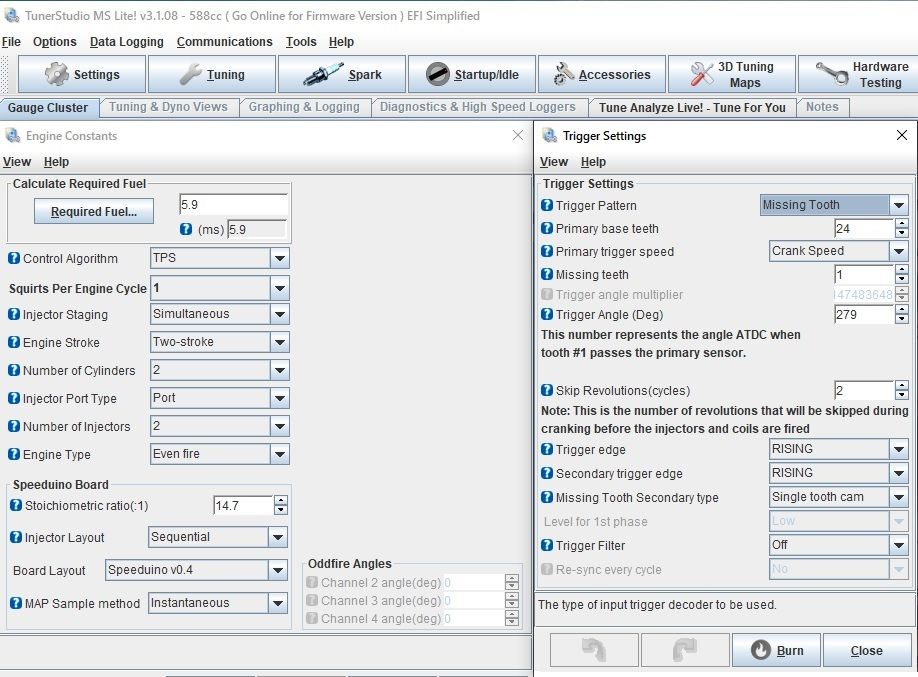Open the Spark plug toolbar button
918x677 pixels.
[343, 75]
